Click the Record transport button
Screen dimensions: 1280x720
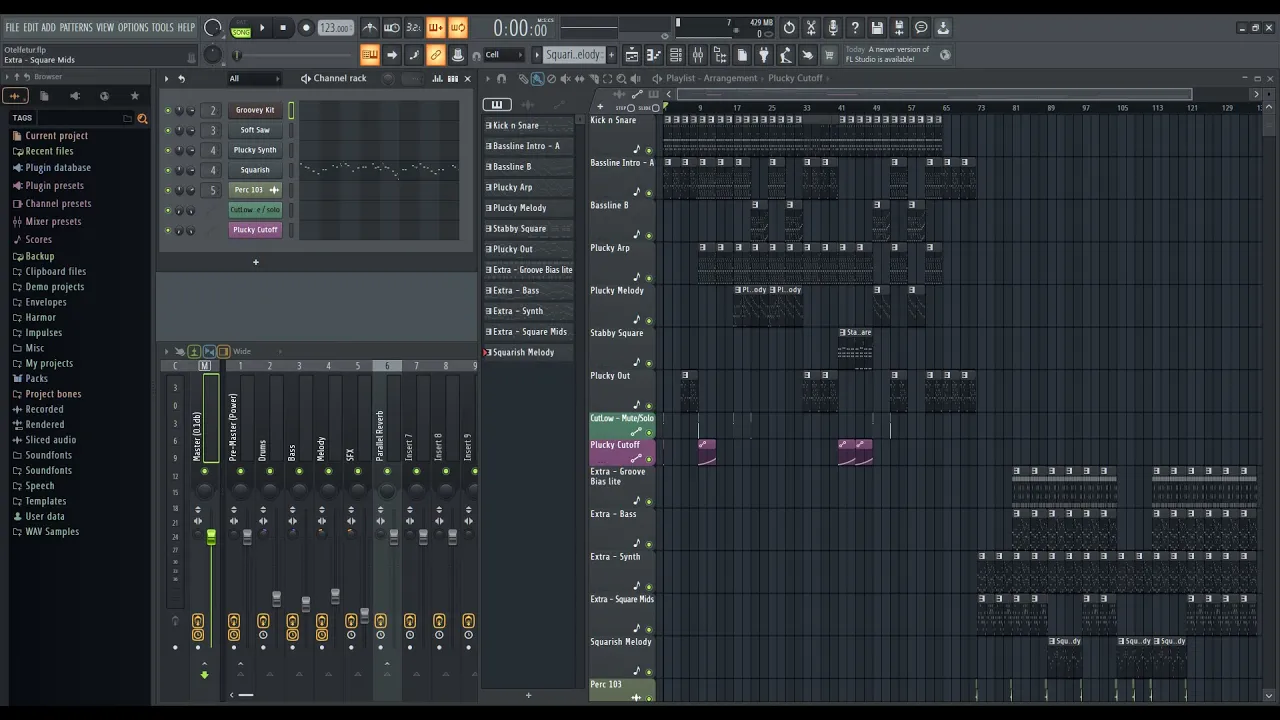[306, 28]
